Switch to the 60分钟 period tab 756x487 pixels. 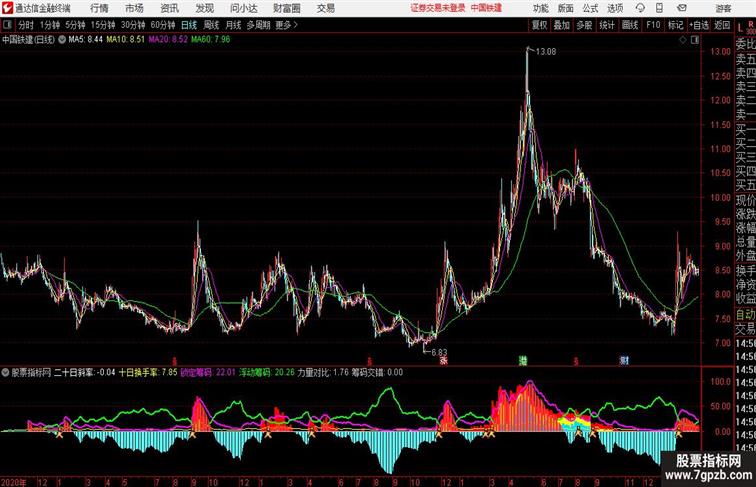pyautogui.click(x=163, y=25)
